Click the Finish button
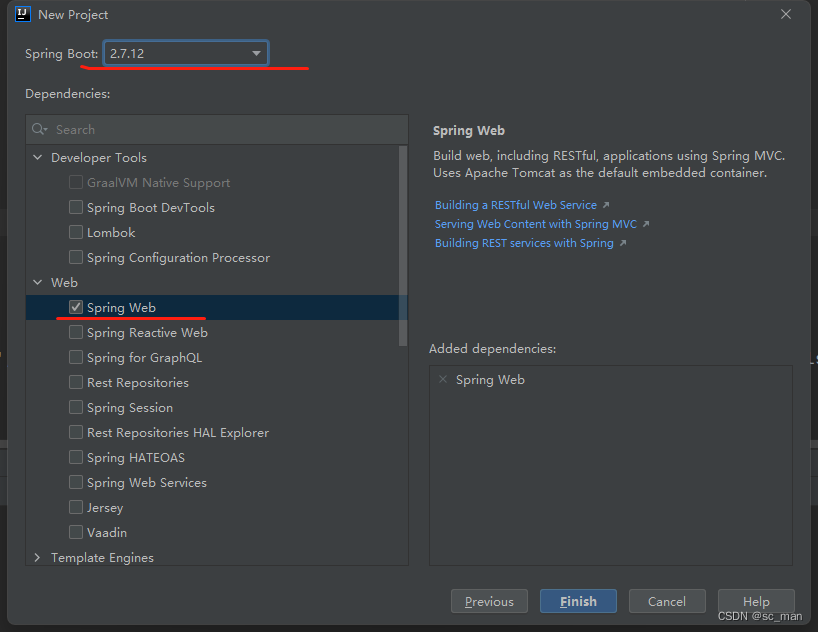The height and width of the screenshot is (632, 818). tap(578, 601)
